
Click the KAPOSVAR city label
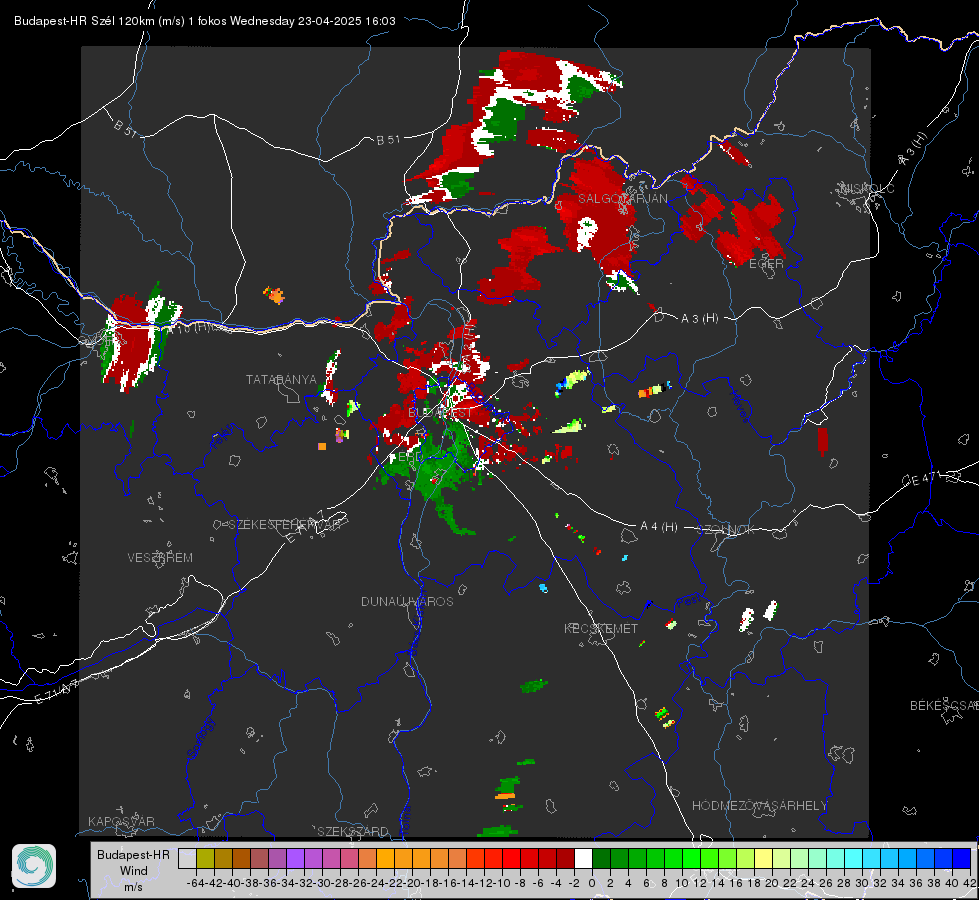[x=121, y=821]
